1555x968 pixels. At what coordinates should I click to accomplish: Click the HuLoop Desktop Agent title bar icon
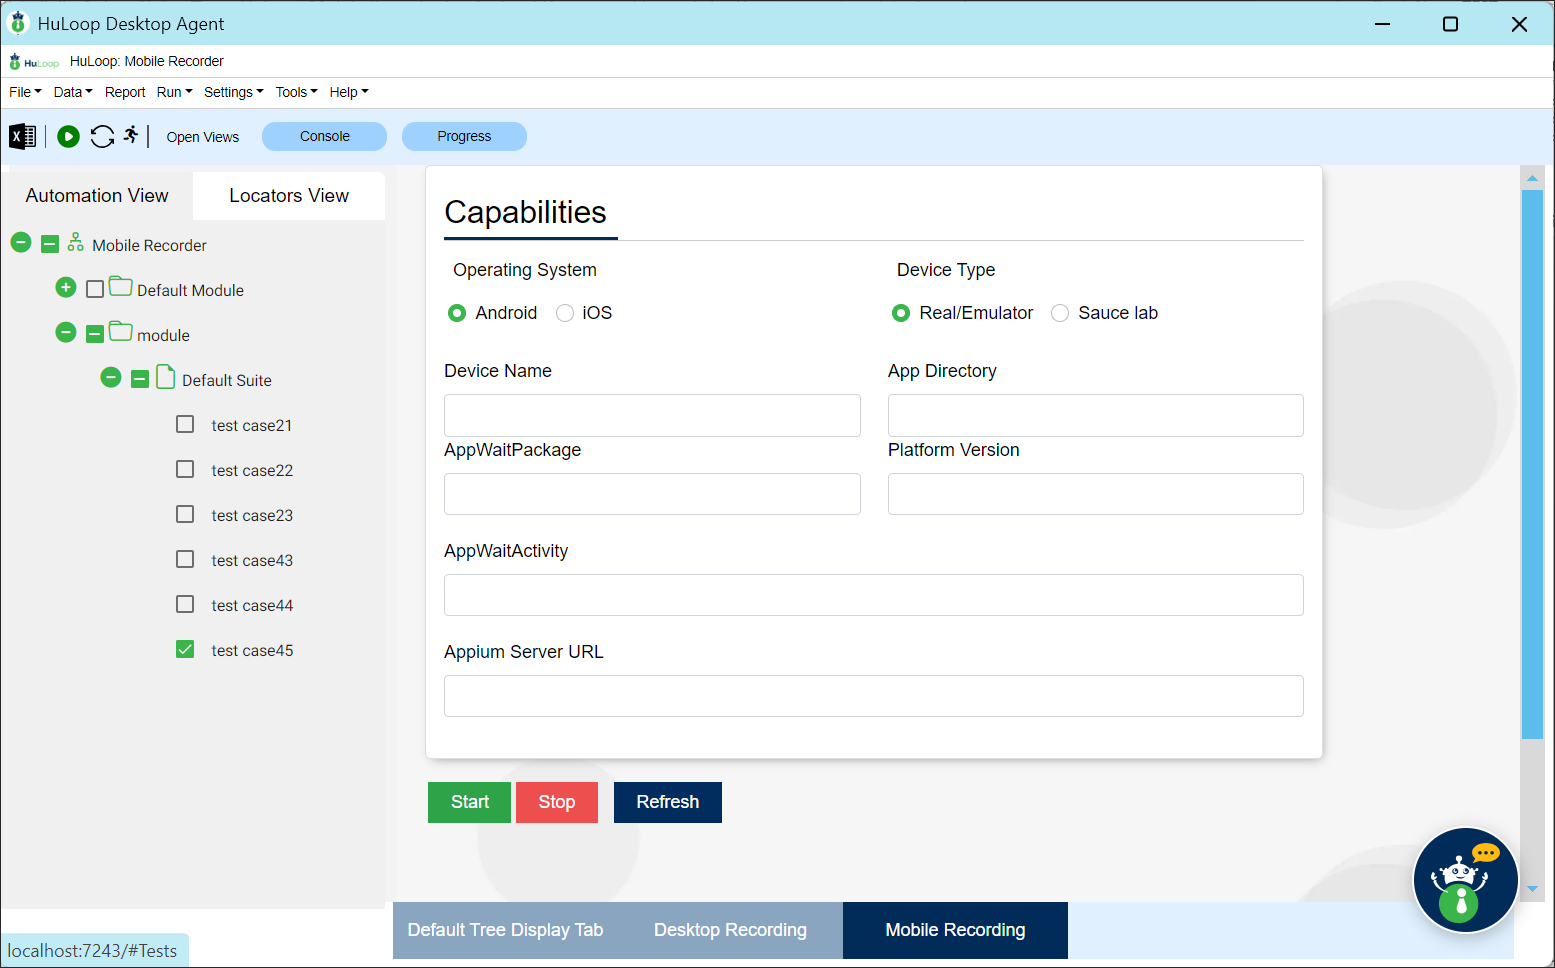tap(18, 23)
